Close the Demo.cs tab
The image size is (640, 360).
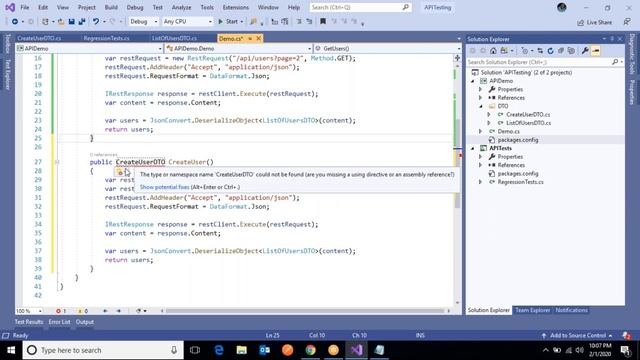(258, 38)
